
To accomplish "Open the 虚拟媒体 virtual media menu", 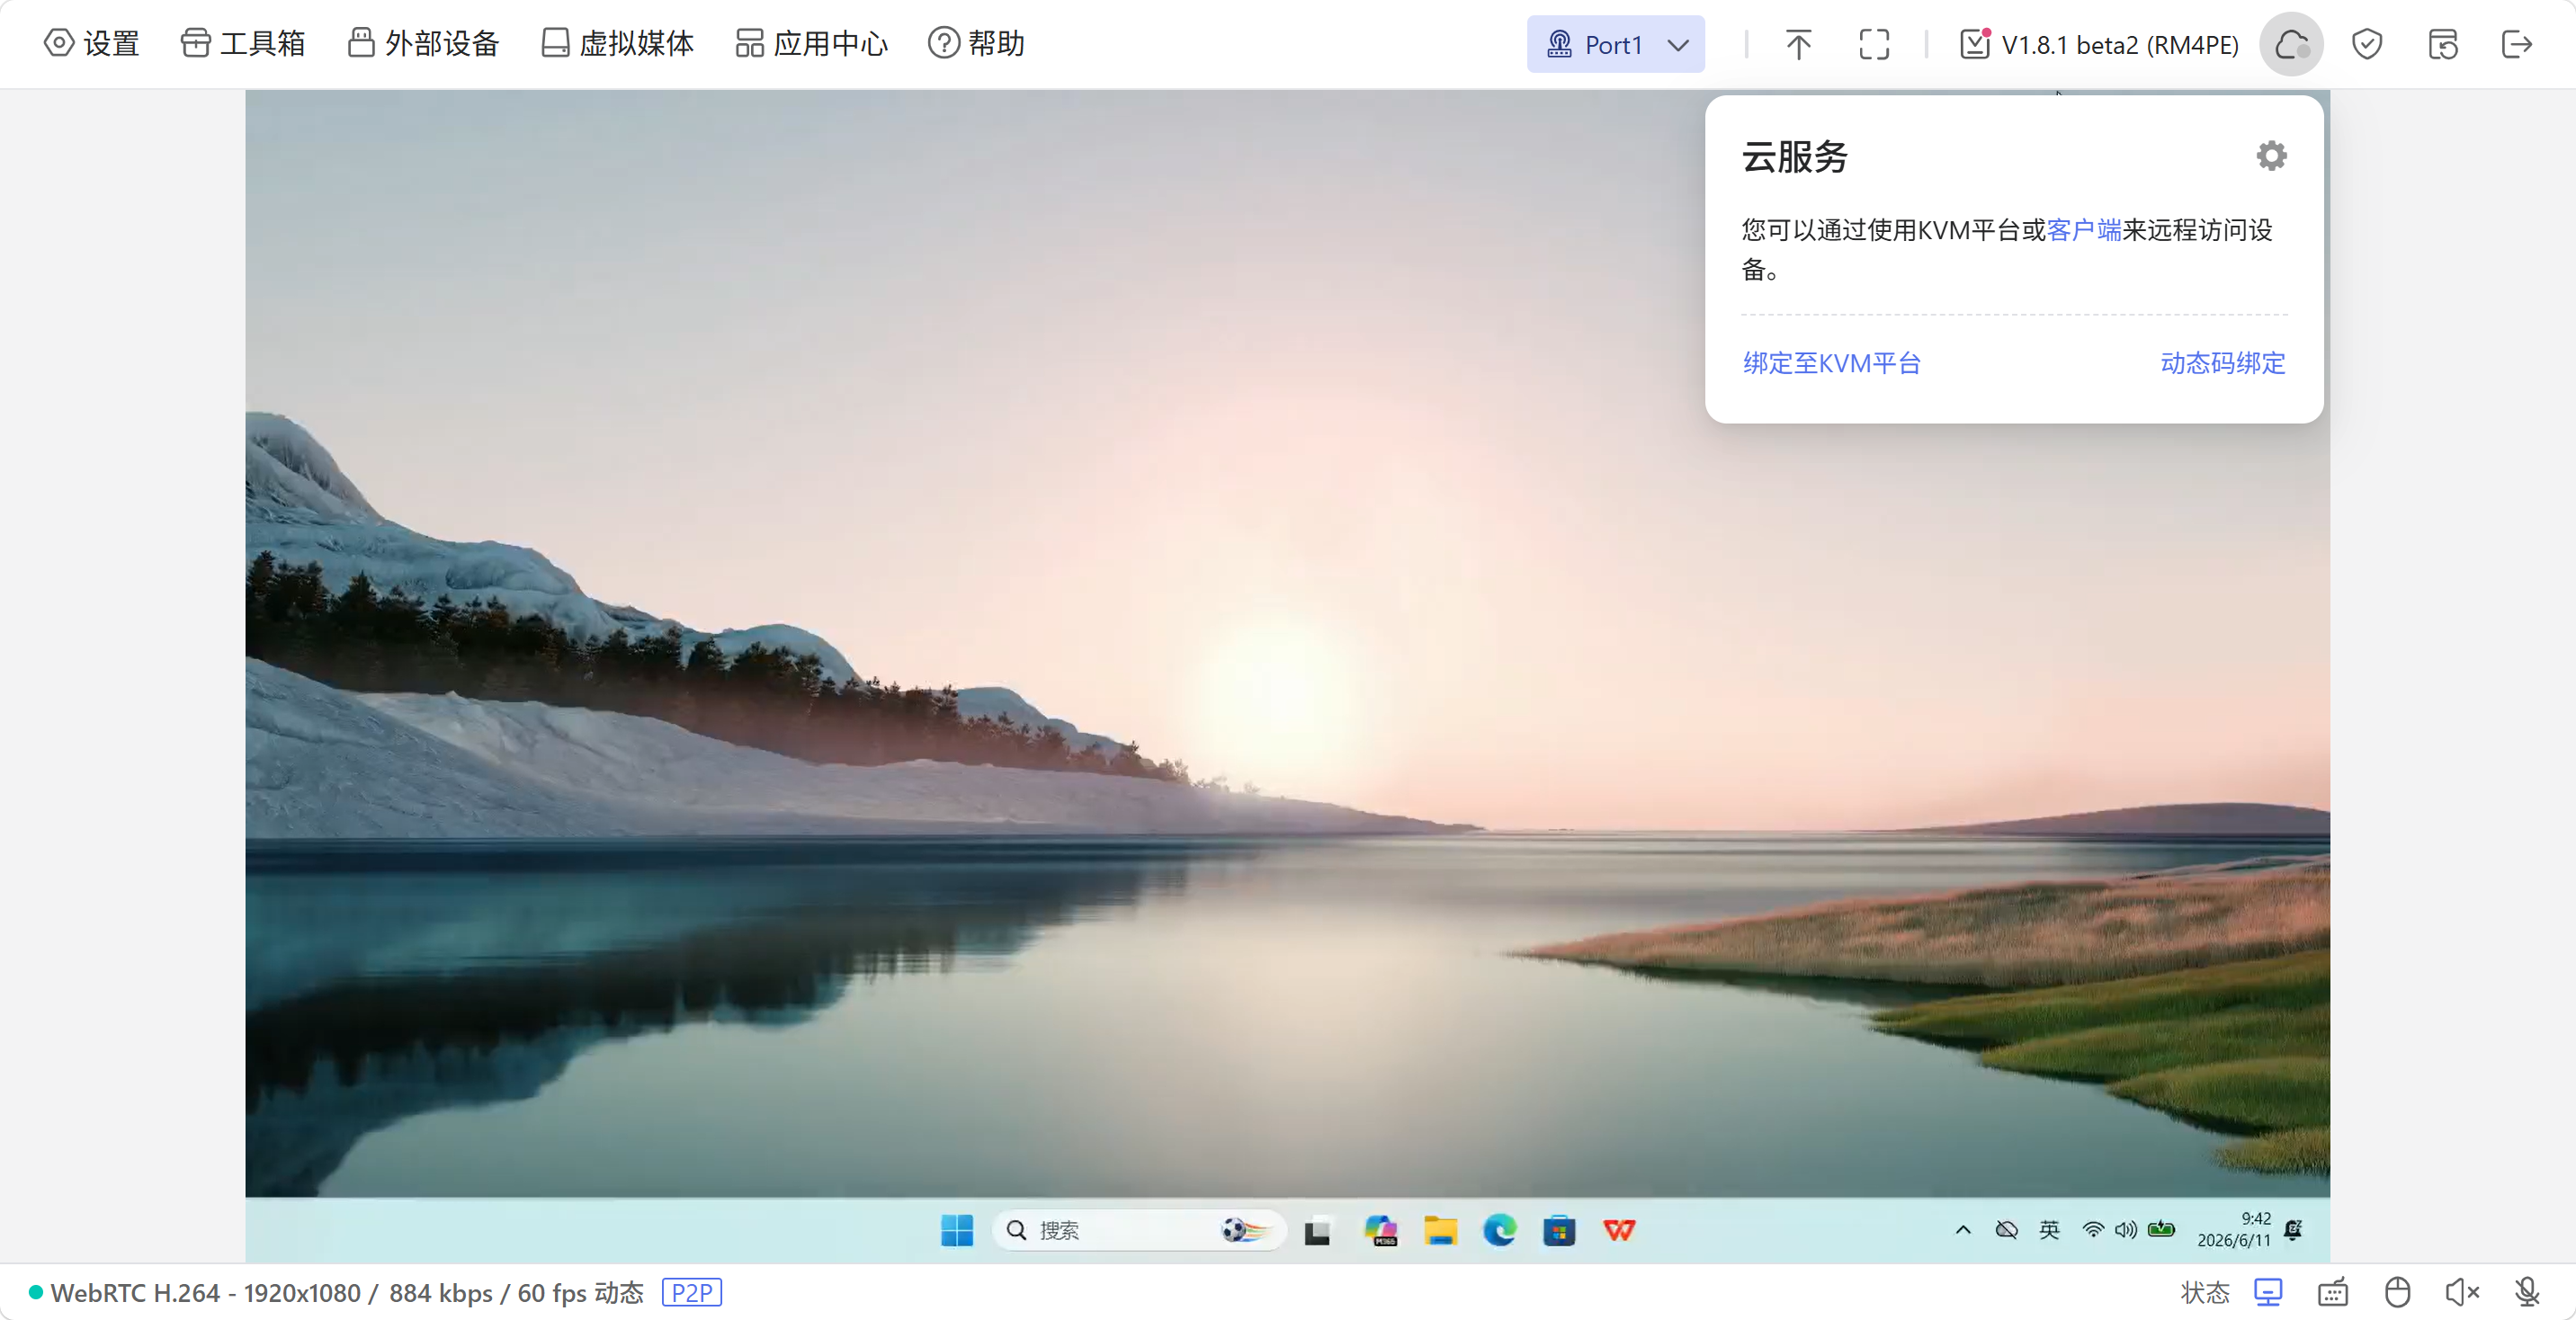I will (x=617, y=44).
